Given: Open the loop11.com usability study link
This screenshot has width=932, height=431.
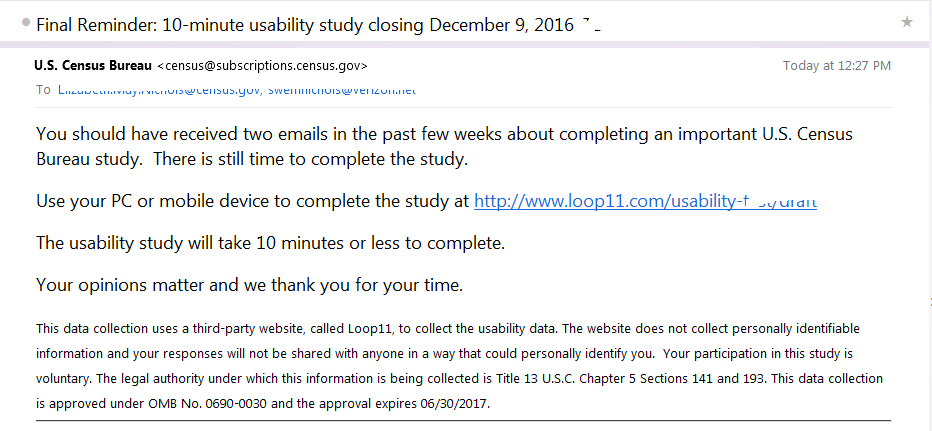Looking at the screenshot, I should [644, 201].
